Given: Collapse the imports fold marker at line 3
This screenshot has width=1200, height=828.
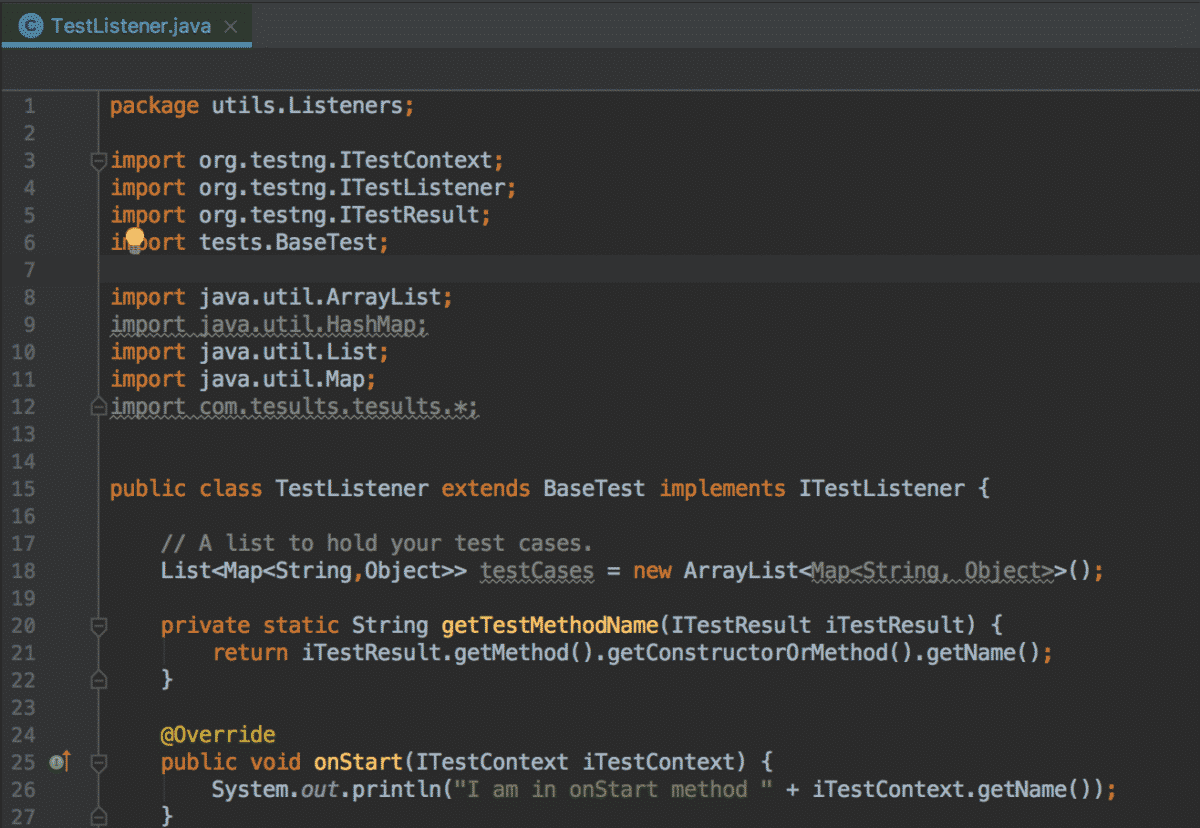Looking at the screenshot, I should pos(98,160).
